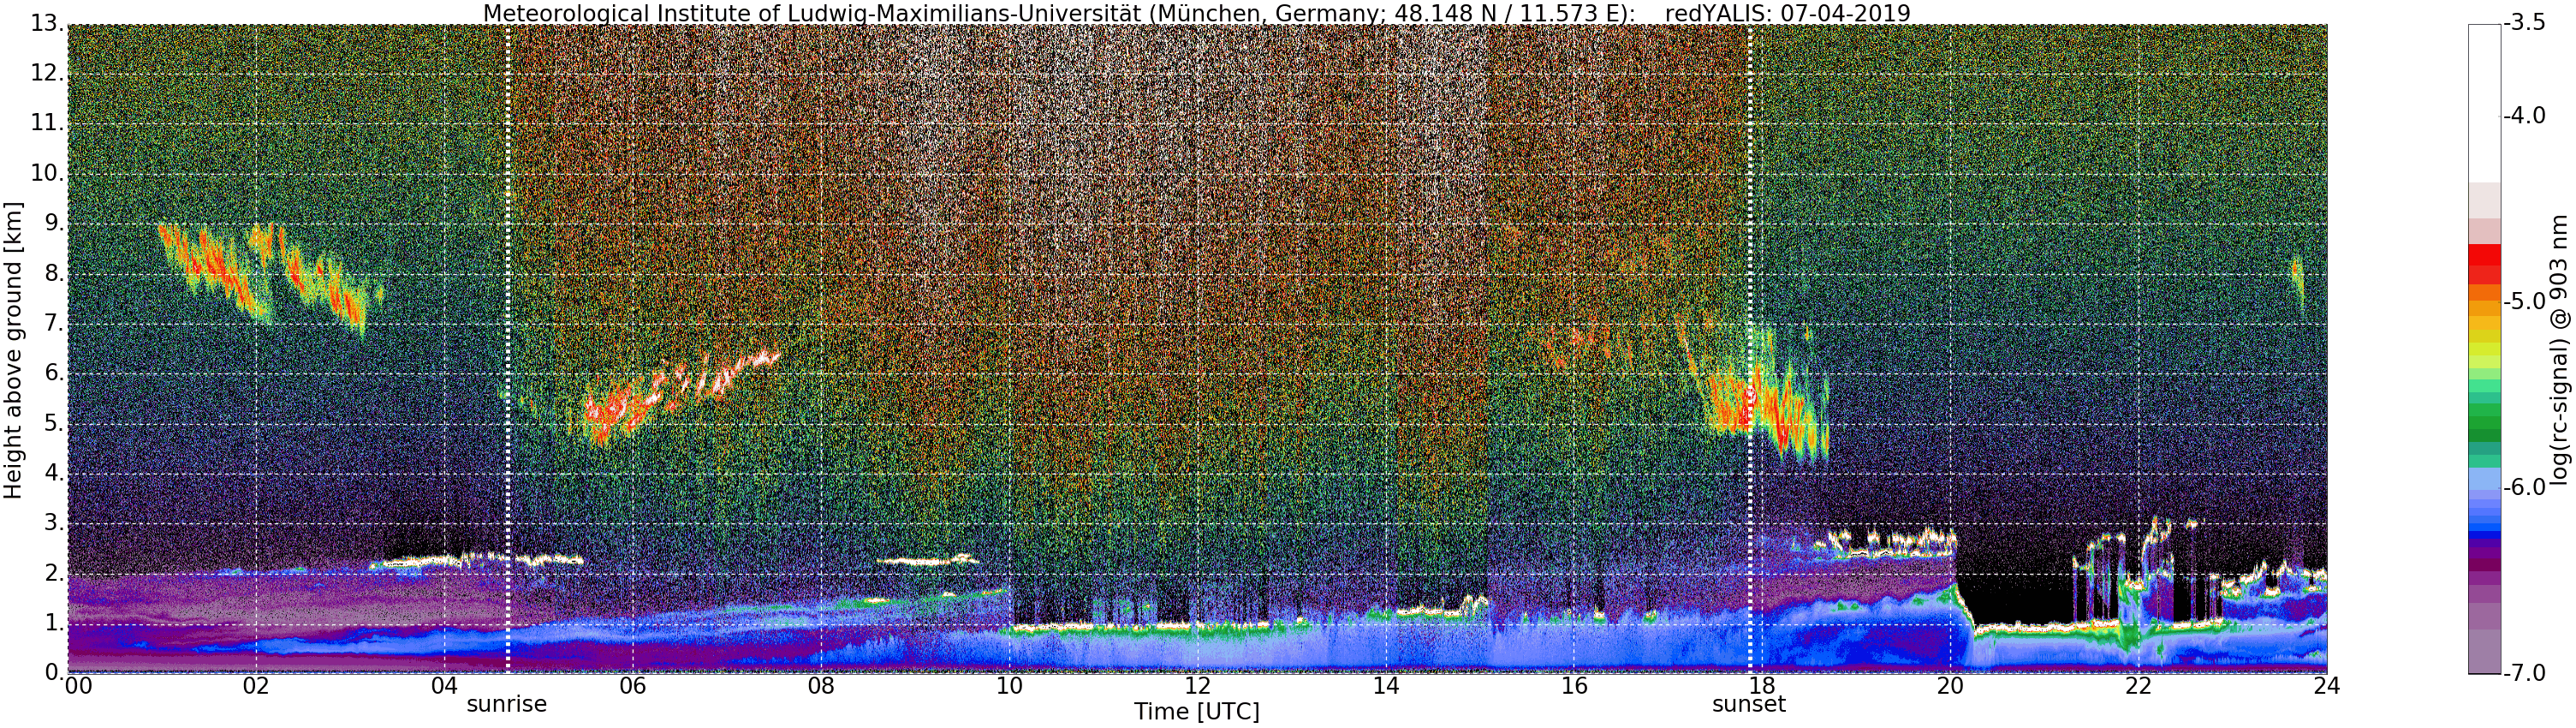2576x728 pixels.
Task: Click the x-axis tick label '06'
Action: click(x=633, y=685)
